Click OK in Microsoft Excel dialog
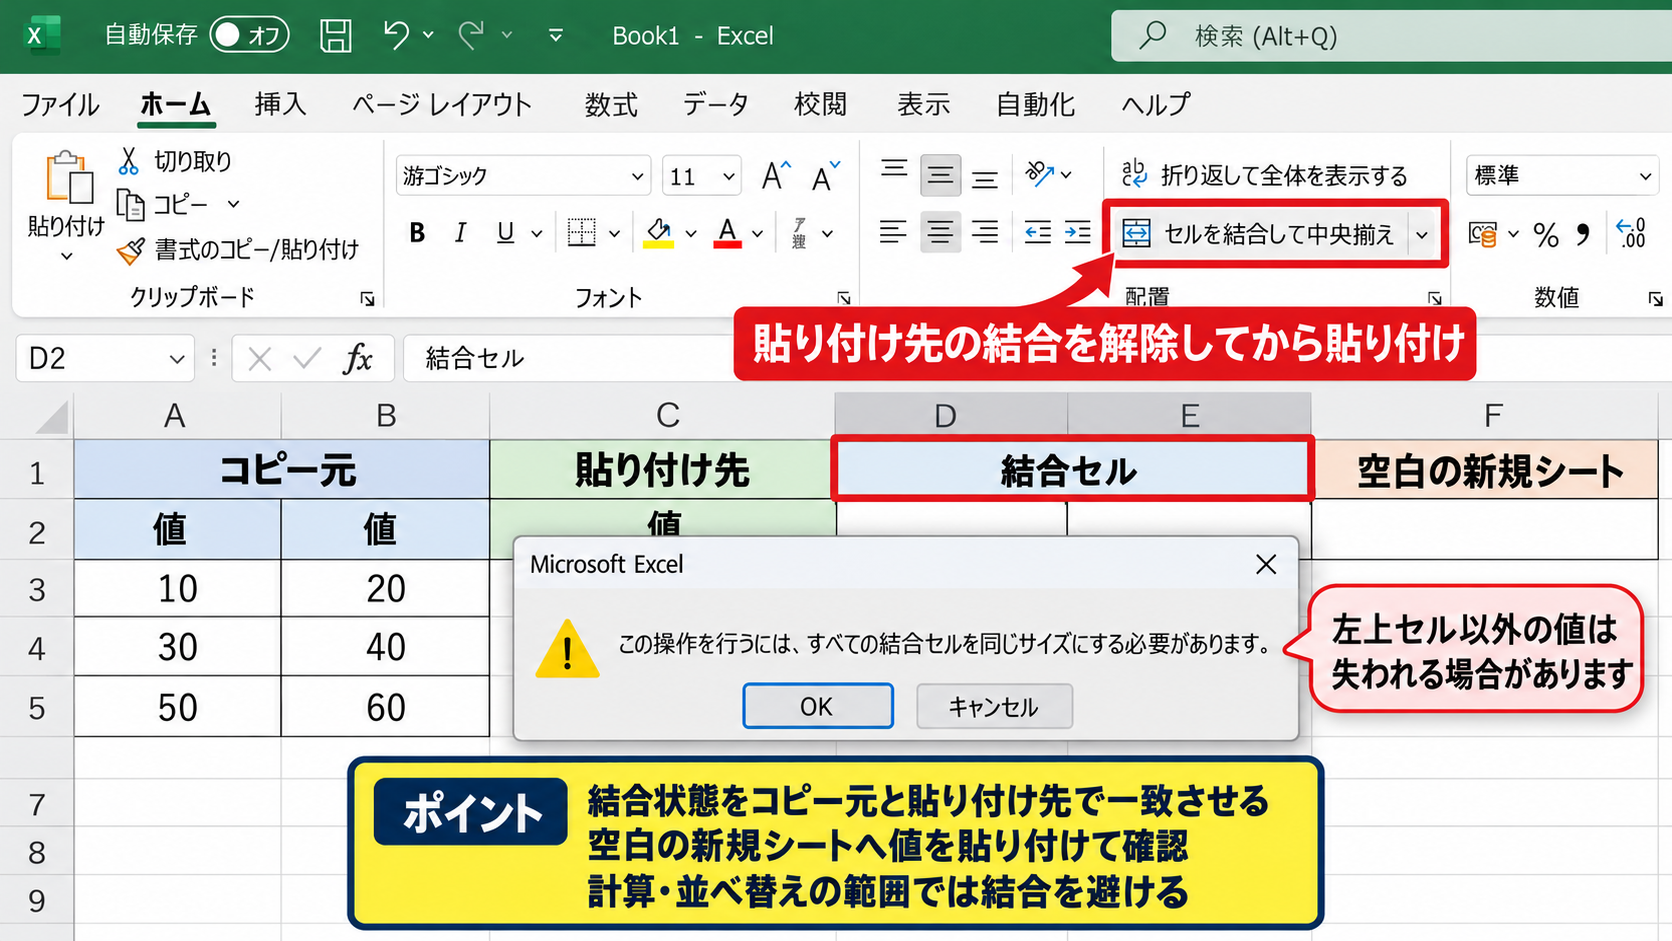The image size is (1672, 941). coord(817,706)
